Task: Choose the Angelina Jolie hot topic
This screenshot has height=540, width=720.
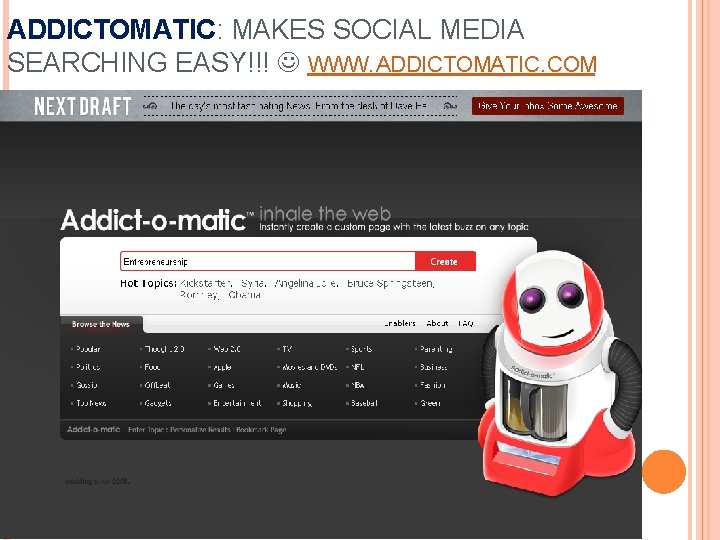Action: [x=307, y=283]
